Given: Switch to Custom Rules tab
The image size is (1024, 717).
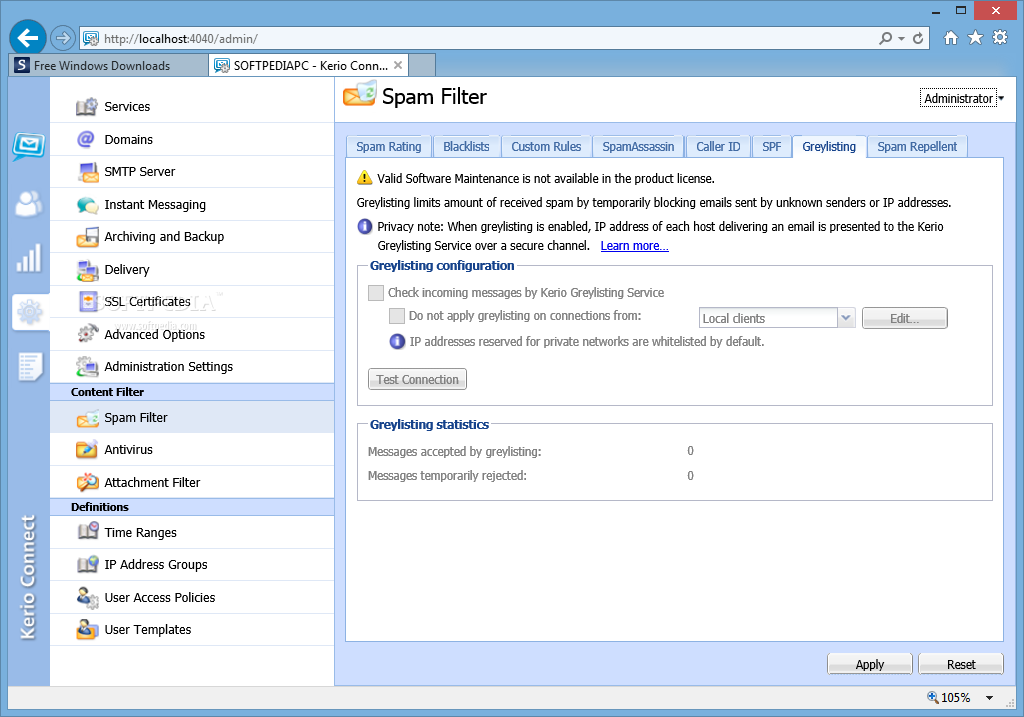Looking at the screenshot, I should [546, 147].
